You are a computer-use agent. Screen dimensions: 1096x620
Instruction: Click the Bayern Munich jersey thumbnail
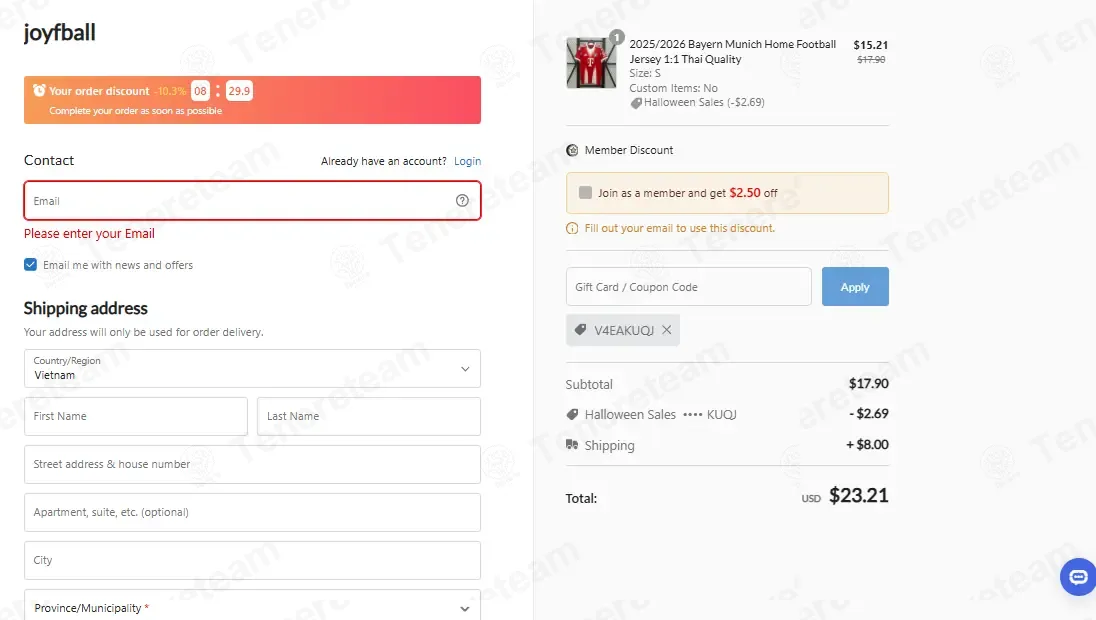point(591,63)
